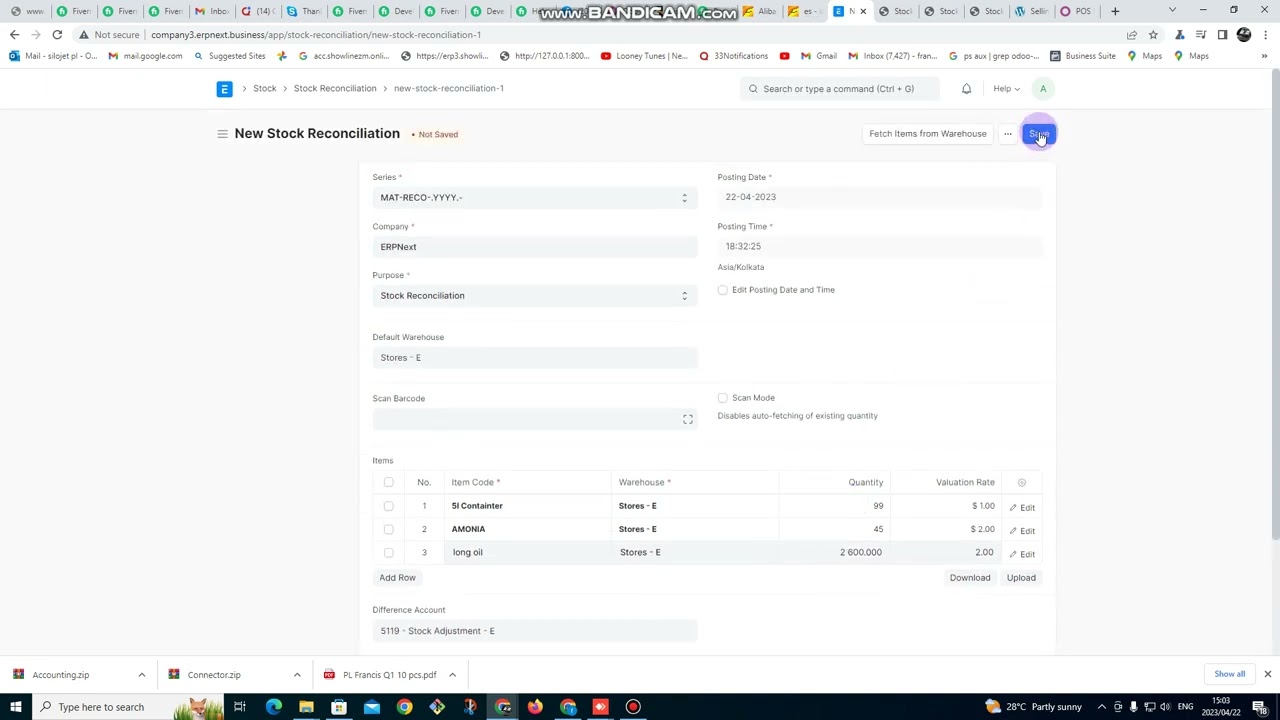Click the barcode scan icon

tap(688, 420)
